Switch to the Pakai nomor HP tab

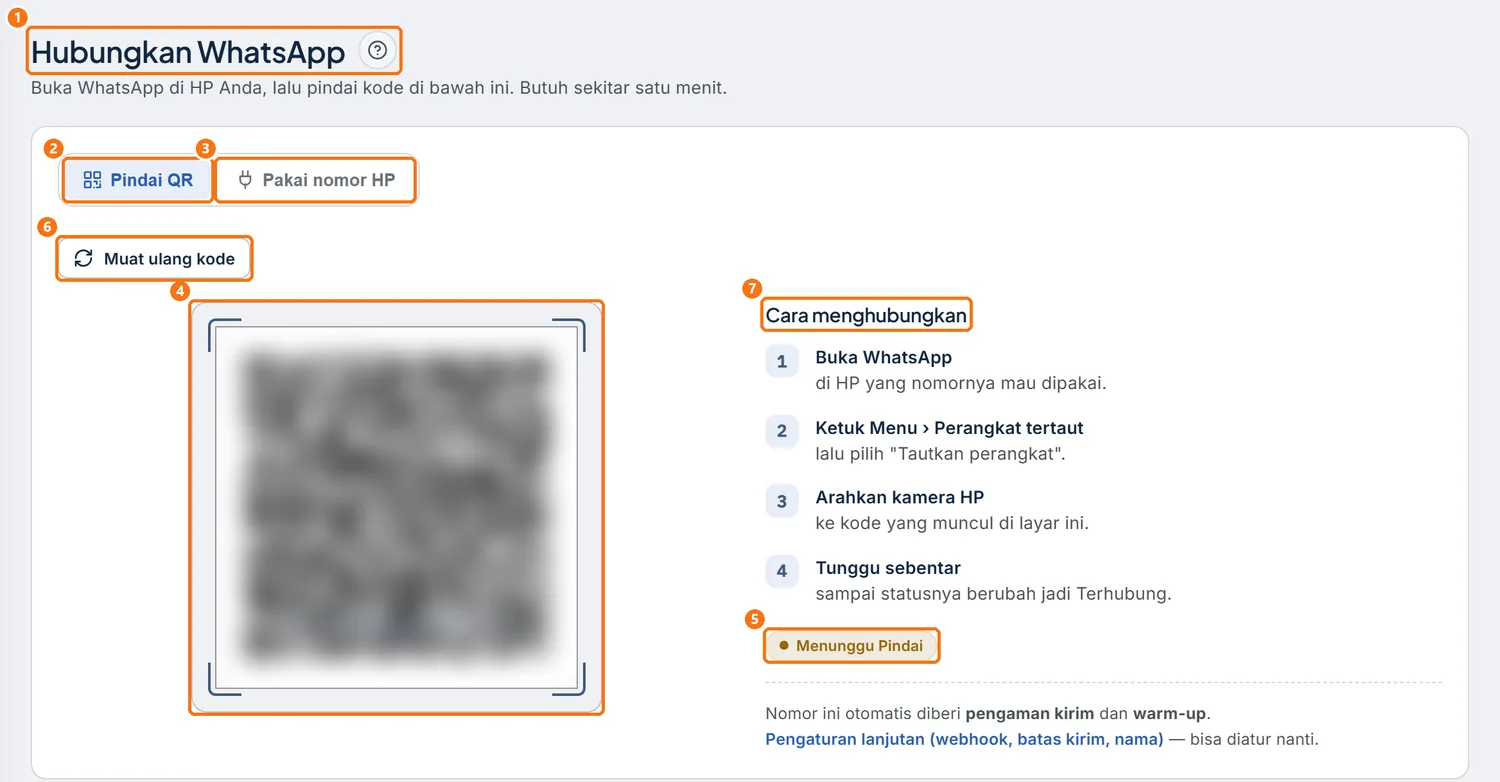(316, 180)
